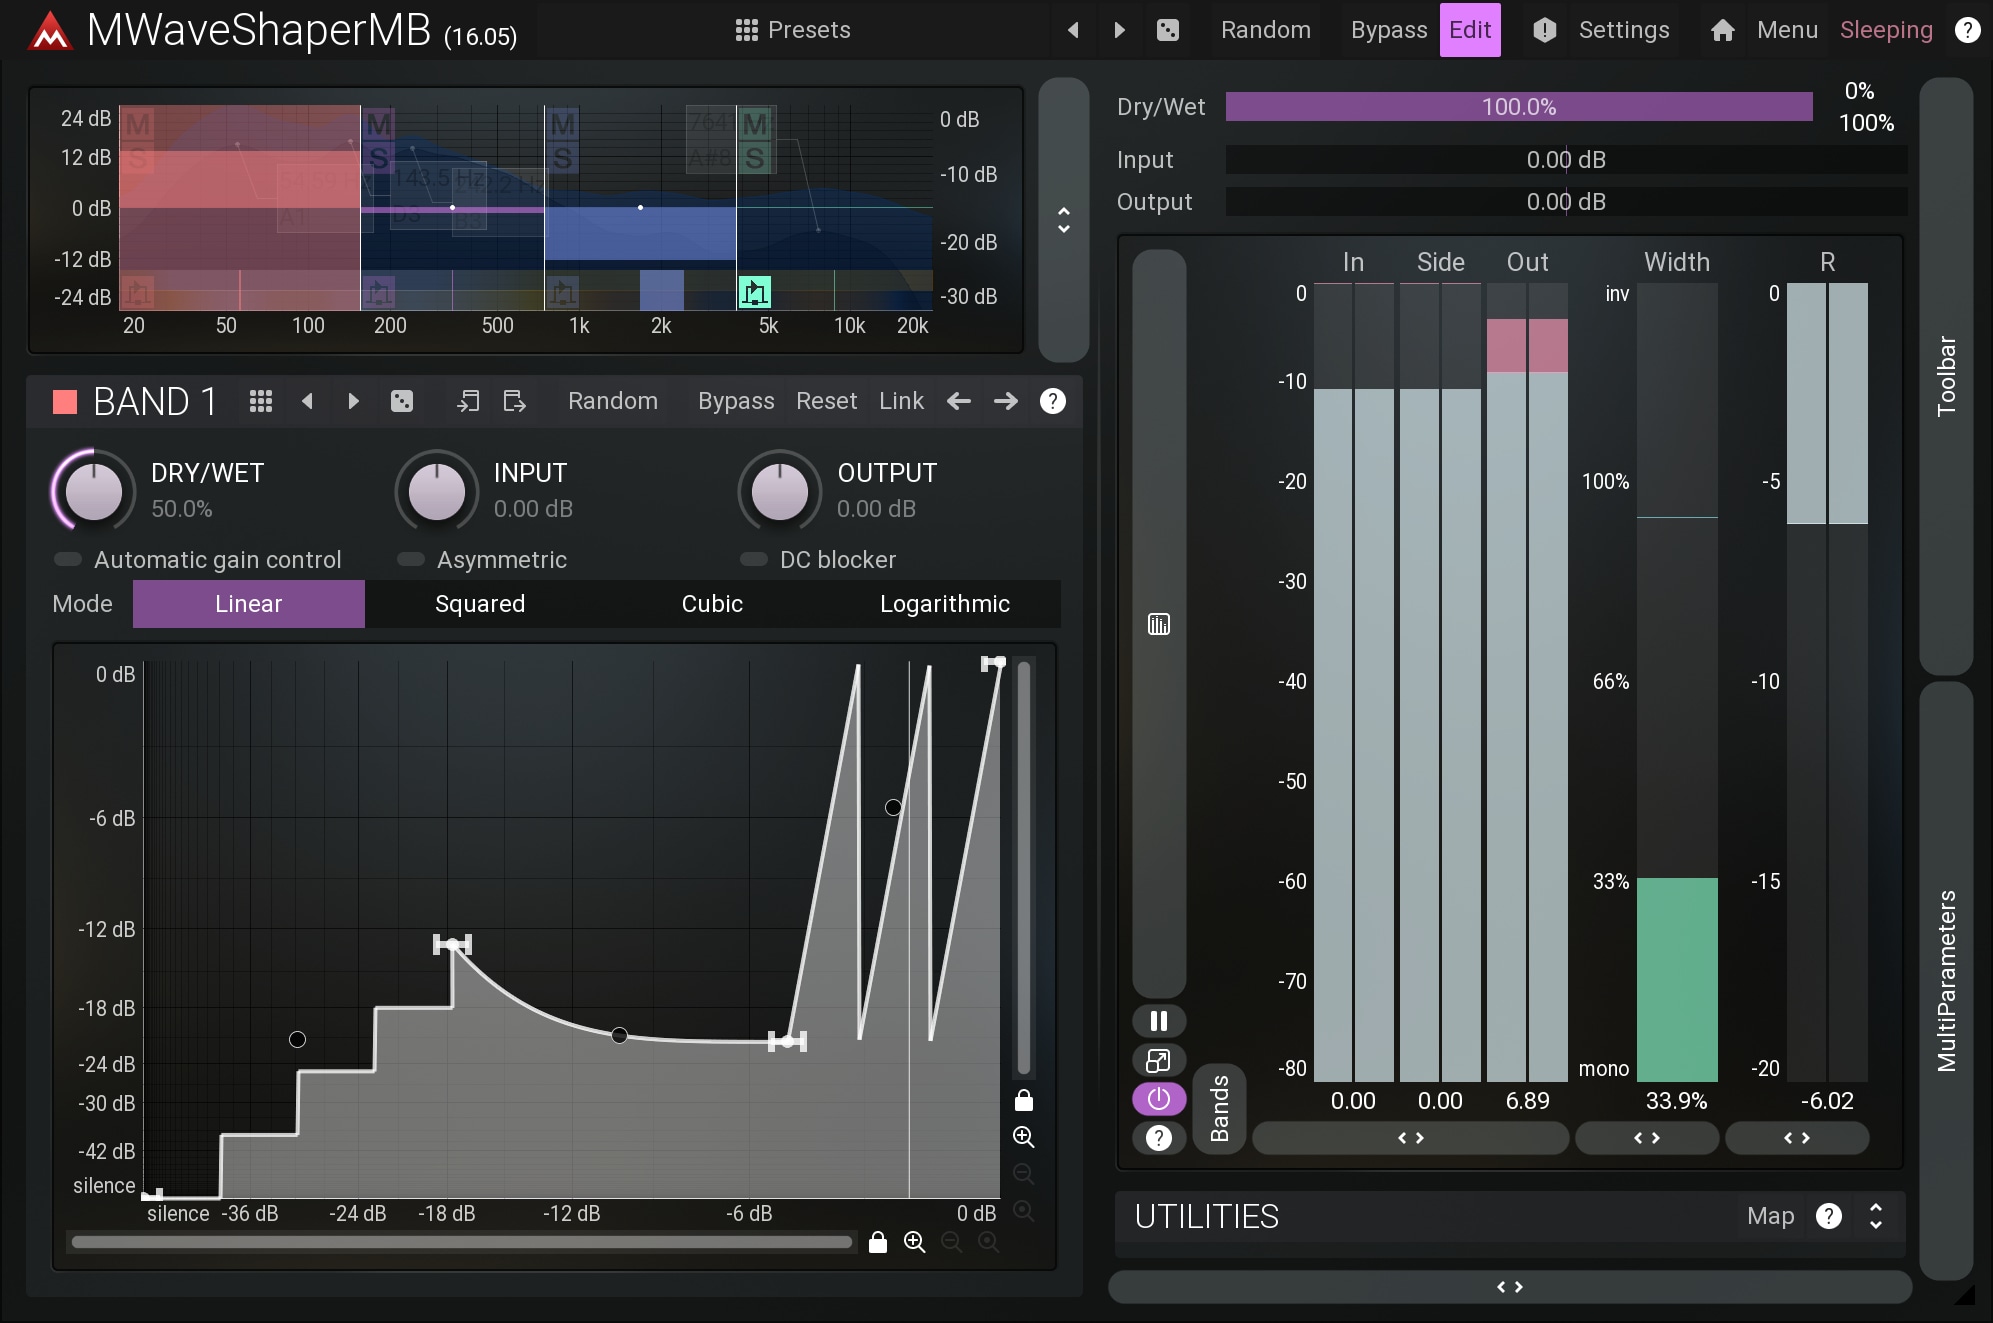Click the Band 1 red color swatch

coord(65,402)
